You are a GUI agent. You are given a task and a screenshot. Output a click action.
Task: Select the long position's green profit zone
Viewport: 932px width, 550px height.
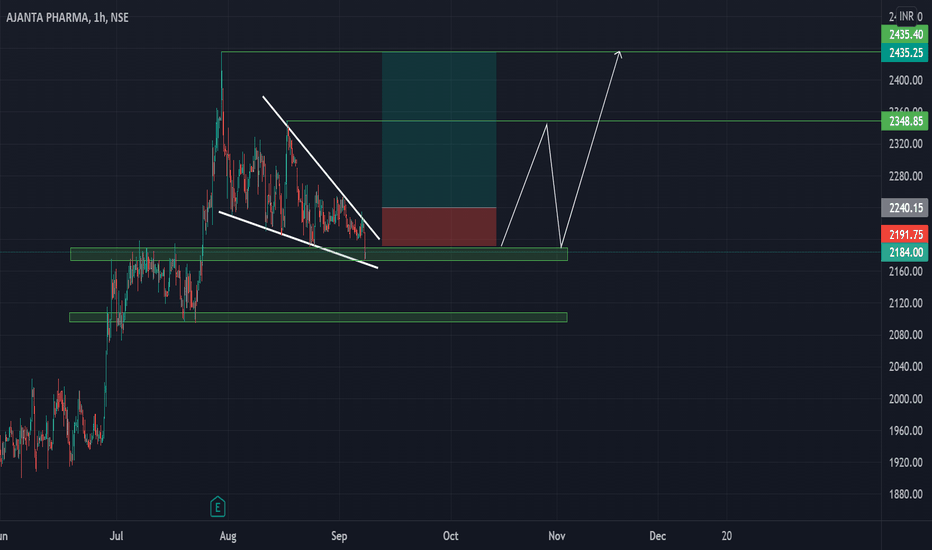click(439, 130)
